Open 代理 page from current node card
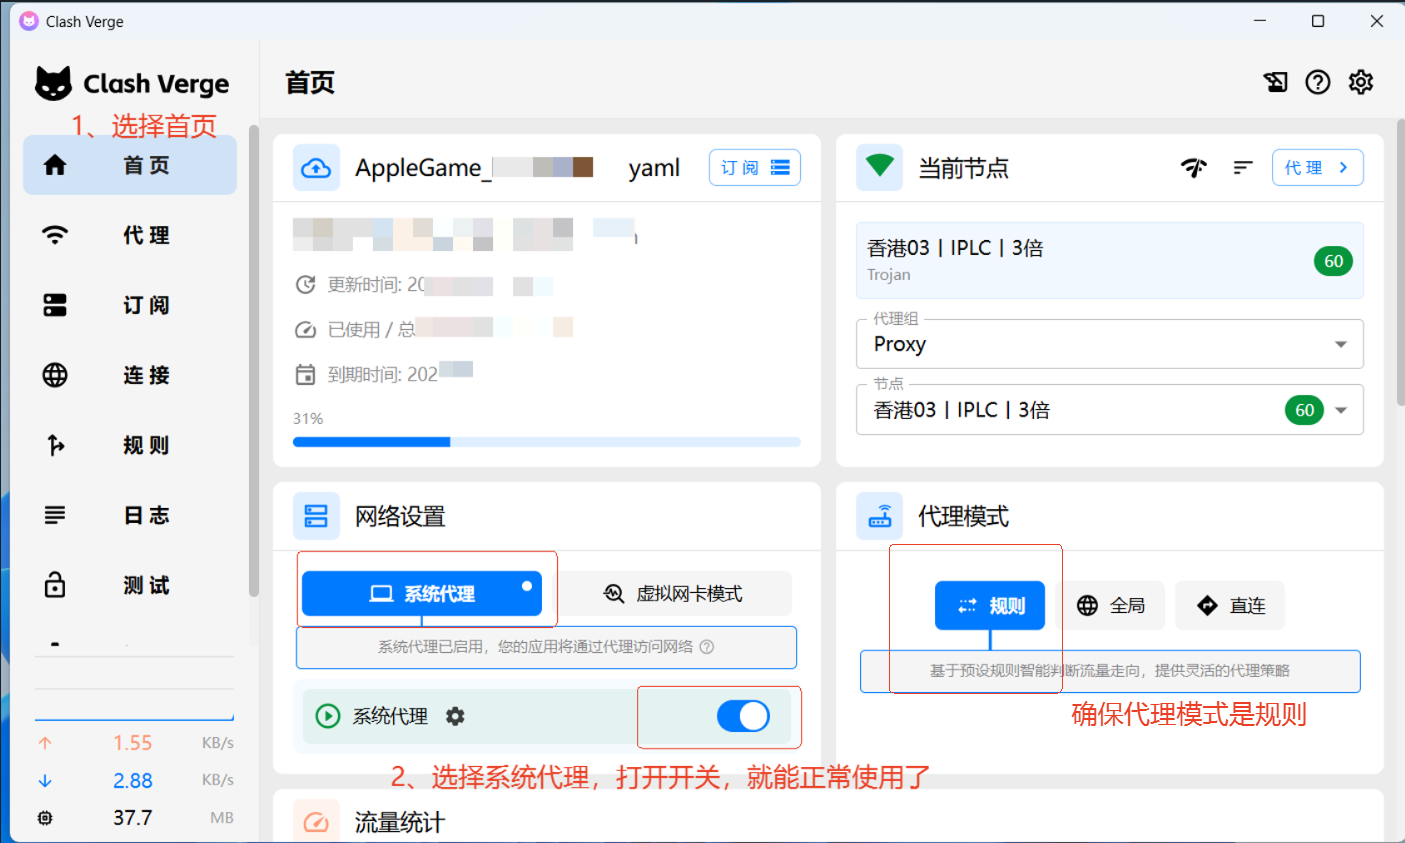The image size is (1405, 843). click(1316, 168)
